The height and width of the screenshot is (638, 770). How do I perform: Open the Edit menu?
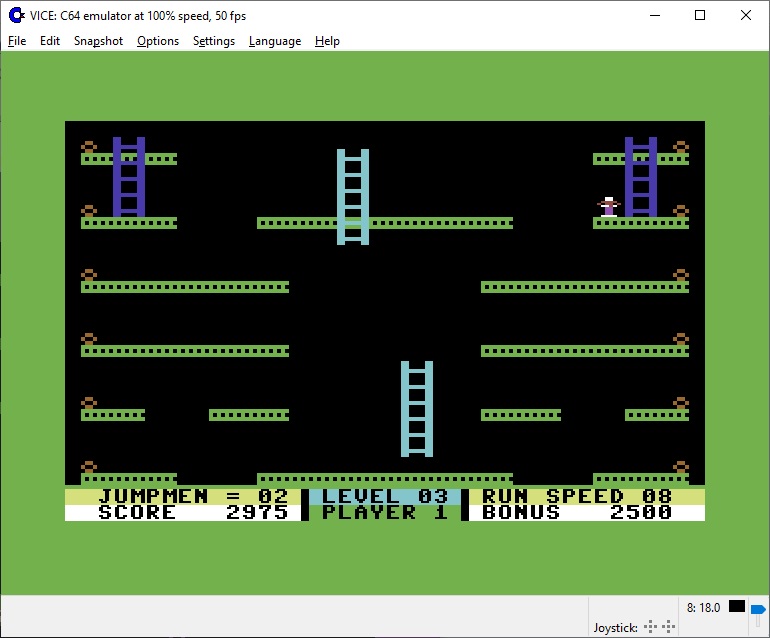50,41
